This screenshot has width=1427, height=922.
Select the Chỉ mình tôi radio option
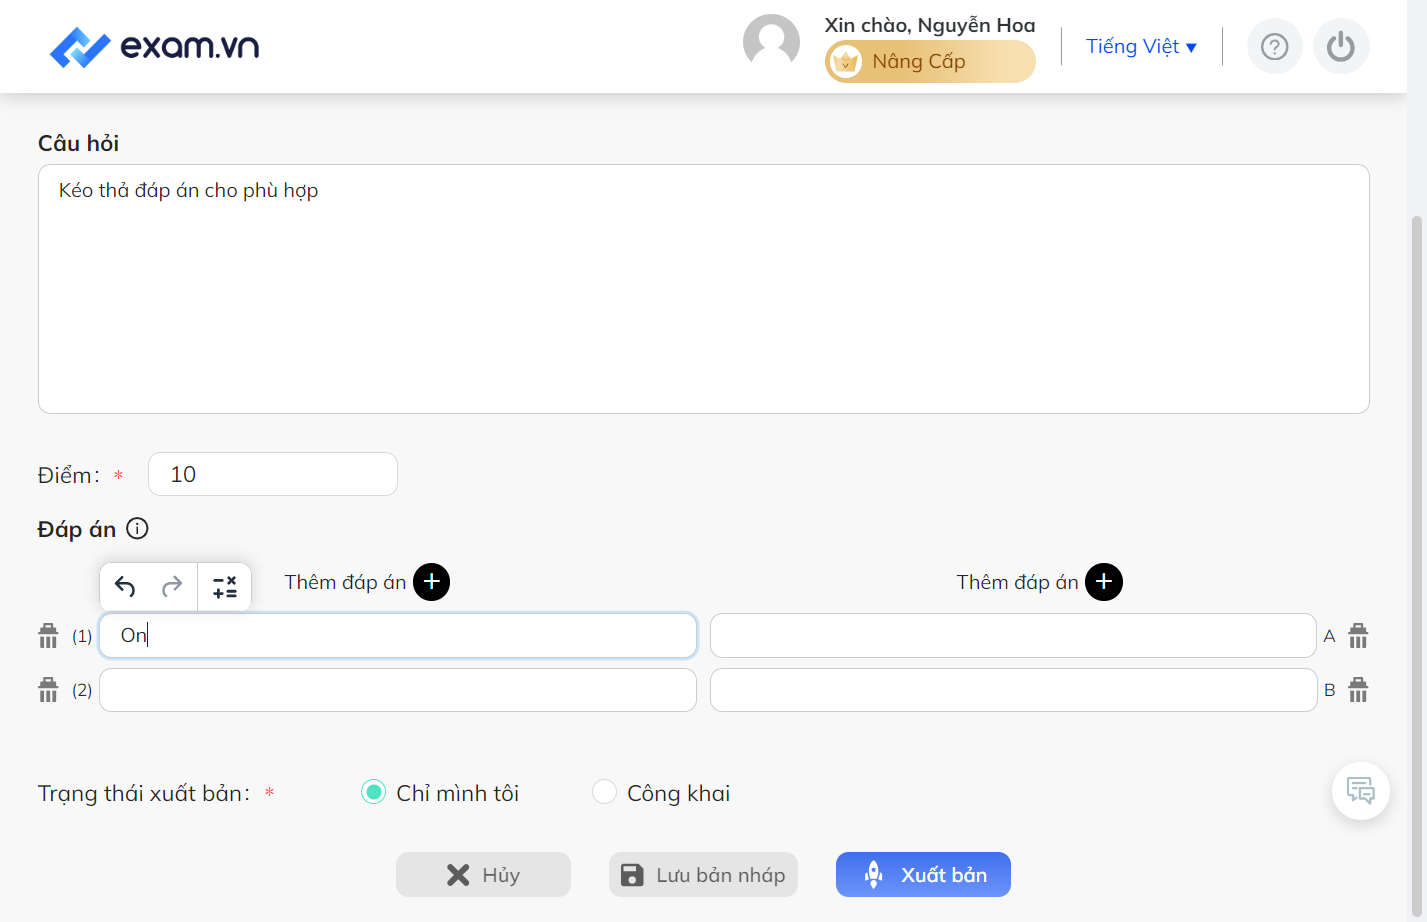(373, 792)
